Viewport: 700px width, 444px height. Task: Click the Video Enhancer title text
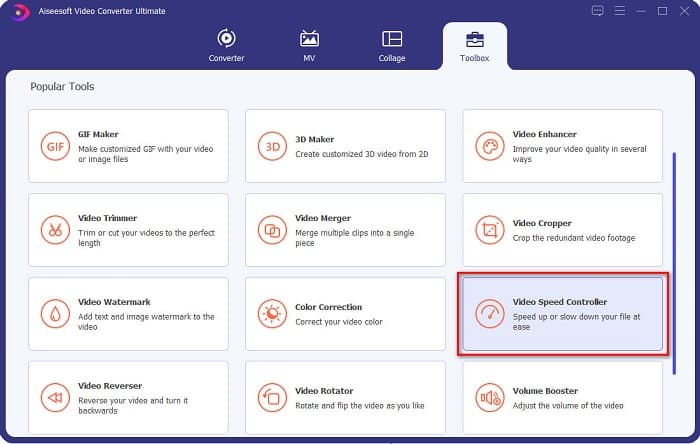click(545, 134)
